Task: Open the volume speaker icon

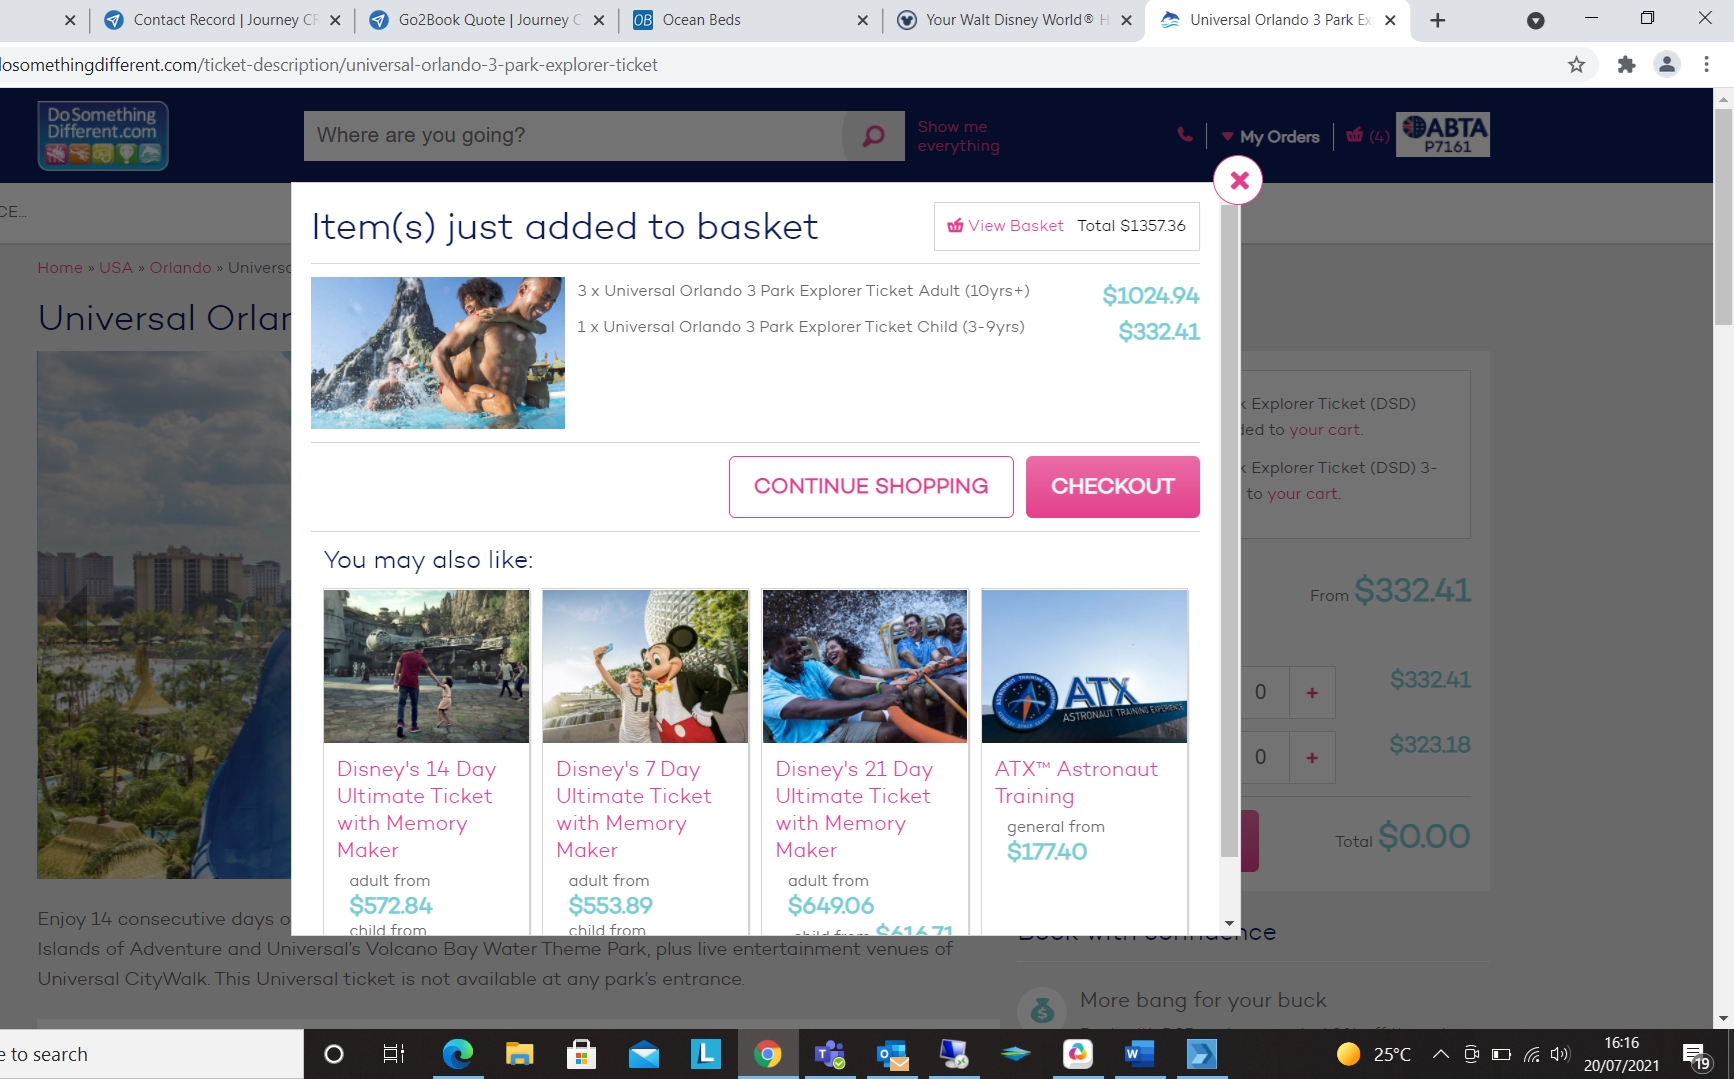Action: coord(1560,1054)
